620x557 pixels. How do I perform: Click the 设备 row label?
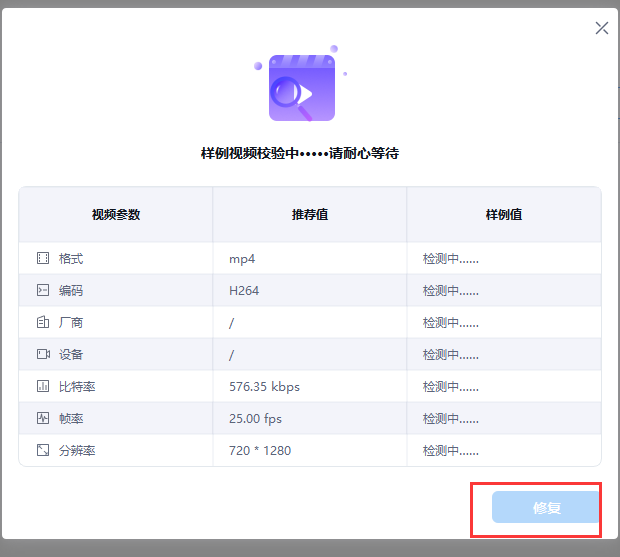[x=71, y=355]
